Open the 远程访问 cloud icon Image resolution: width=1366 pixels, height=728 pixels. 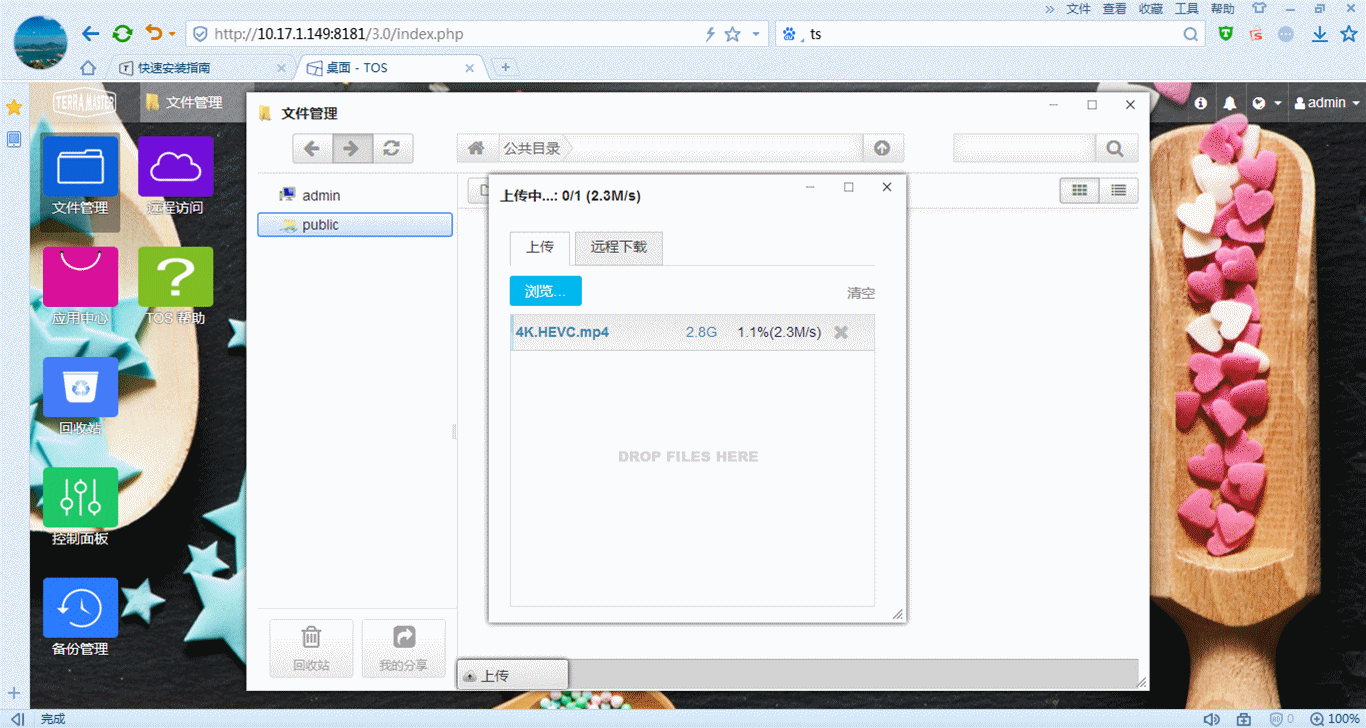[175, 166]
